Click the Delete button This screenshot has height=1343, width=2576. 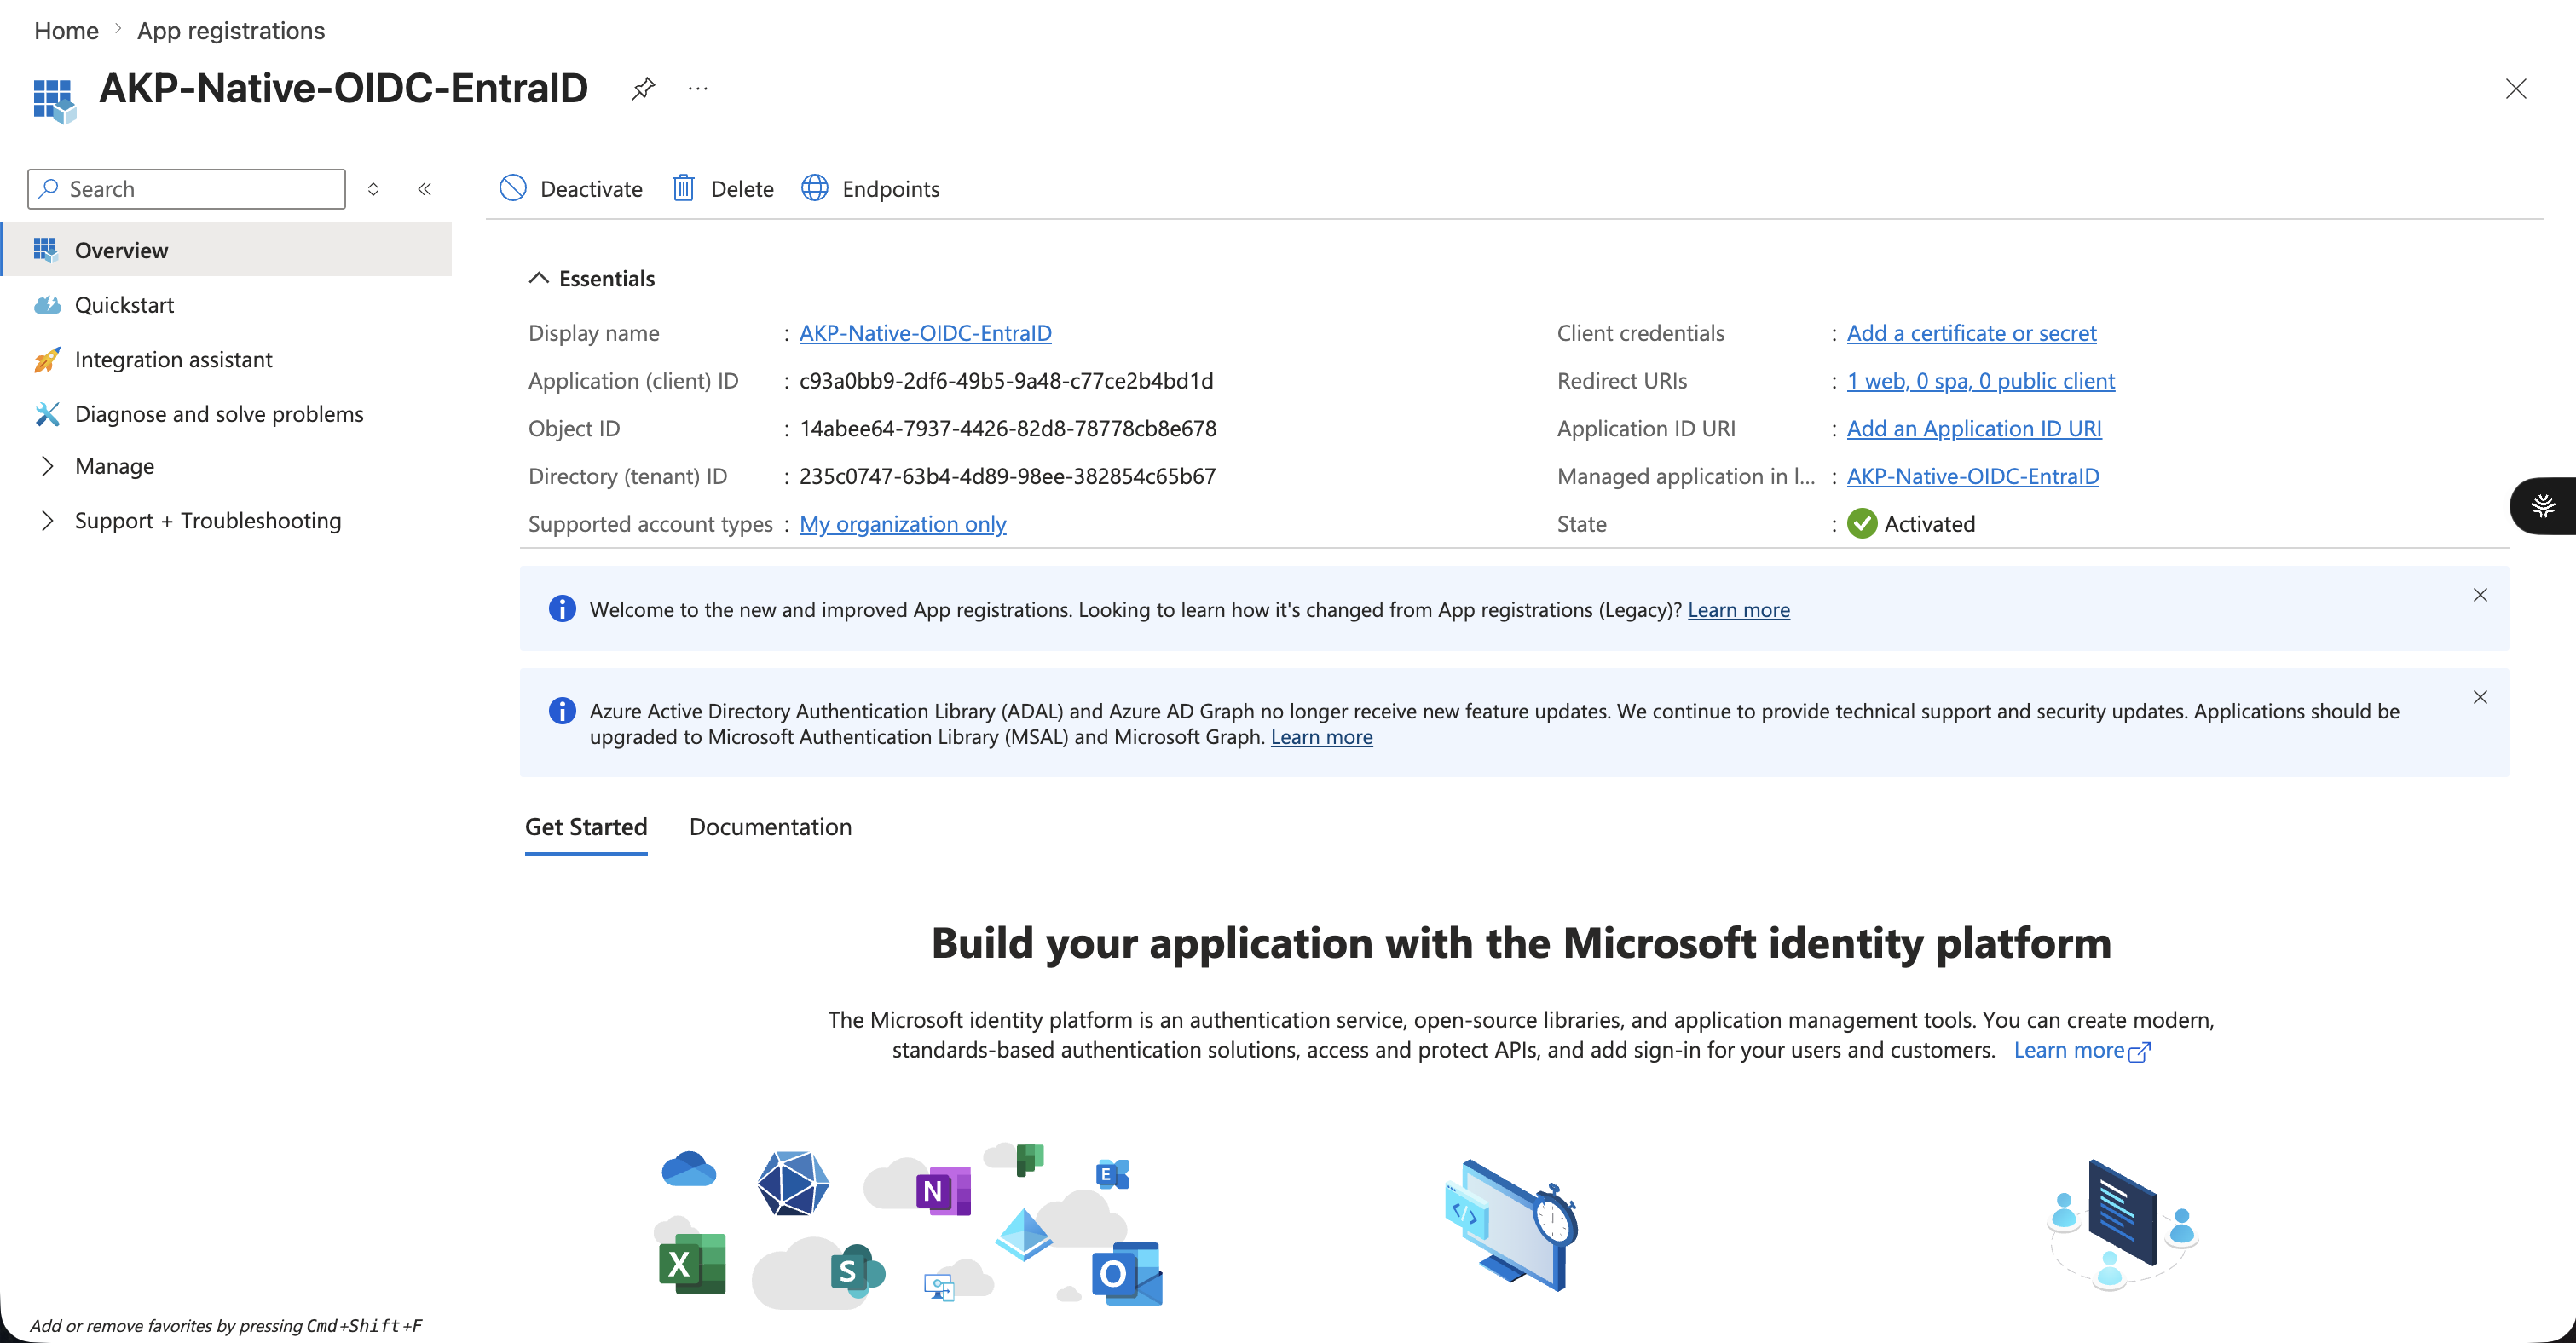(x=722, y=188)
